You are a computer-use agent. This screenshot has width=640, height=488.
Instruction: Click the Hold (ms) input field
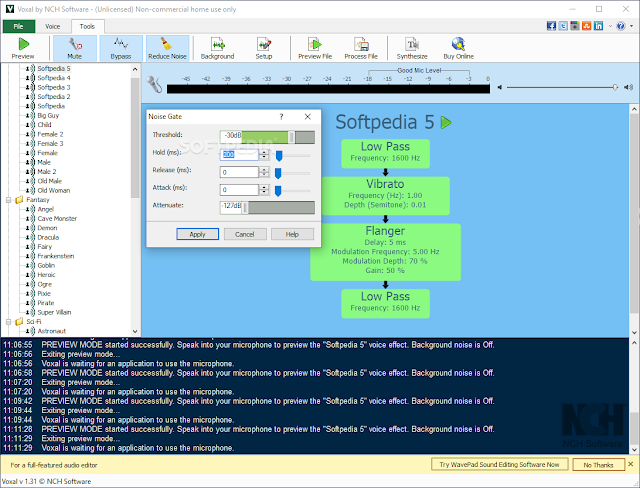pyautogui.click(x=239, y=155)
